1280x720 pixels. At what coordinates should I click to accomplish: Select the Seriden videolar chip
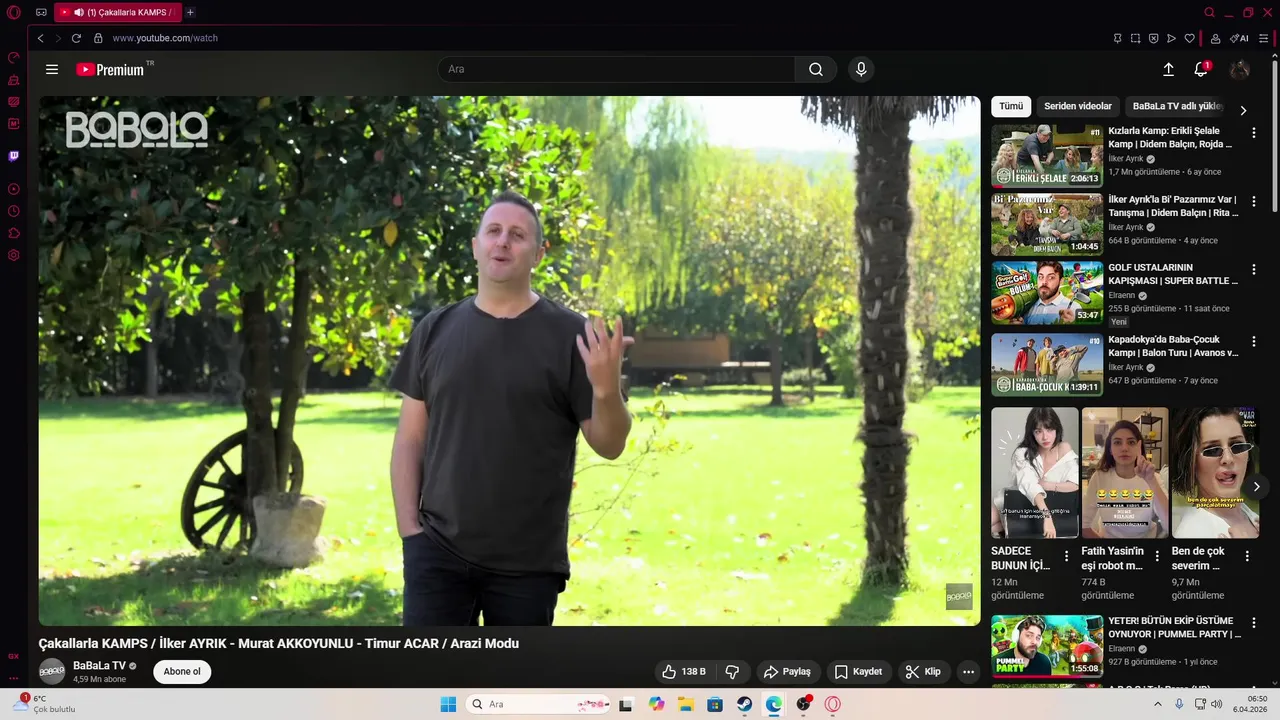tap(1078, 106)
